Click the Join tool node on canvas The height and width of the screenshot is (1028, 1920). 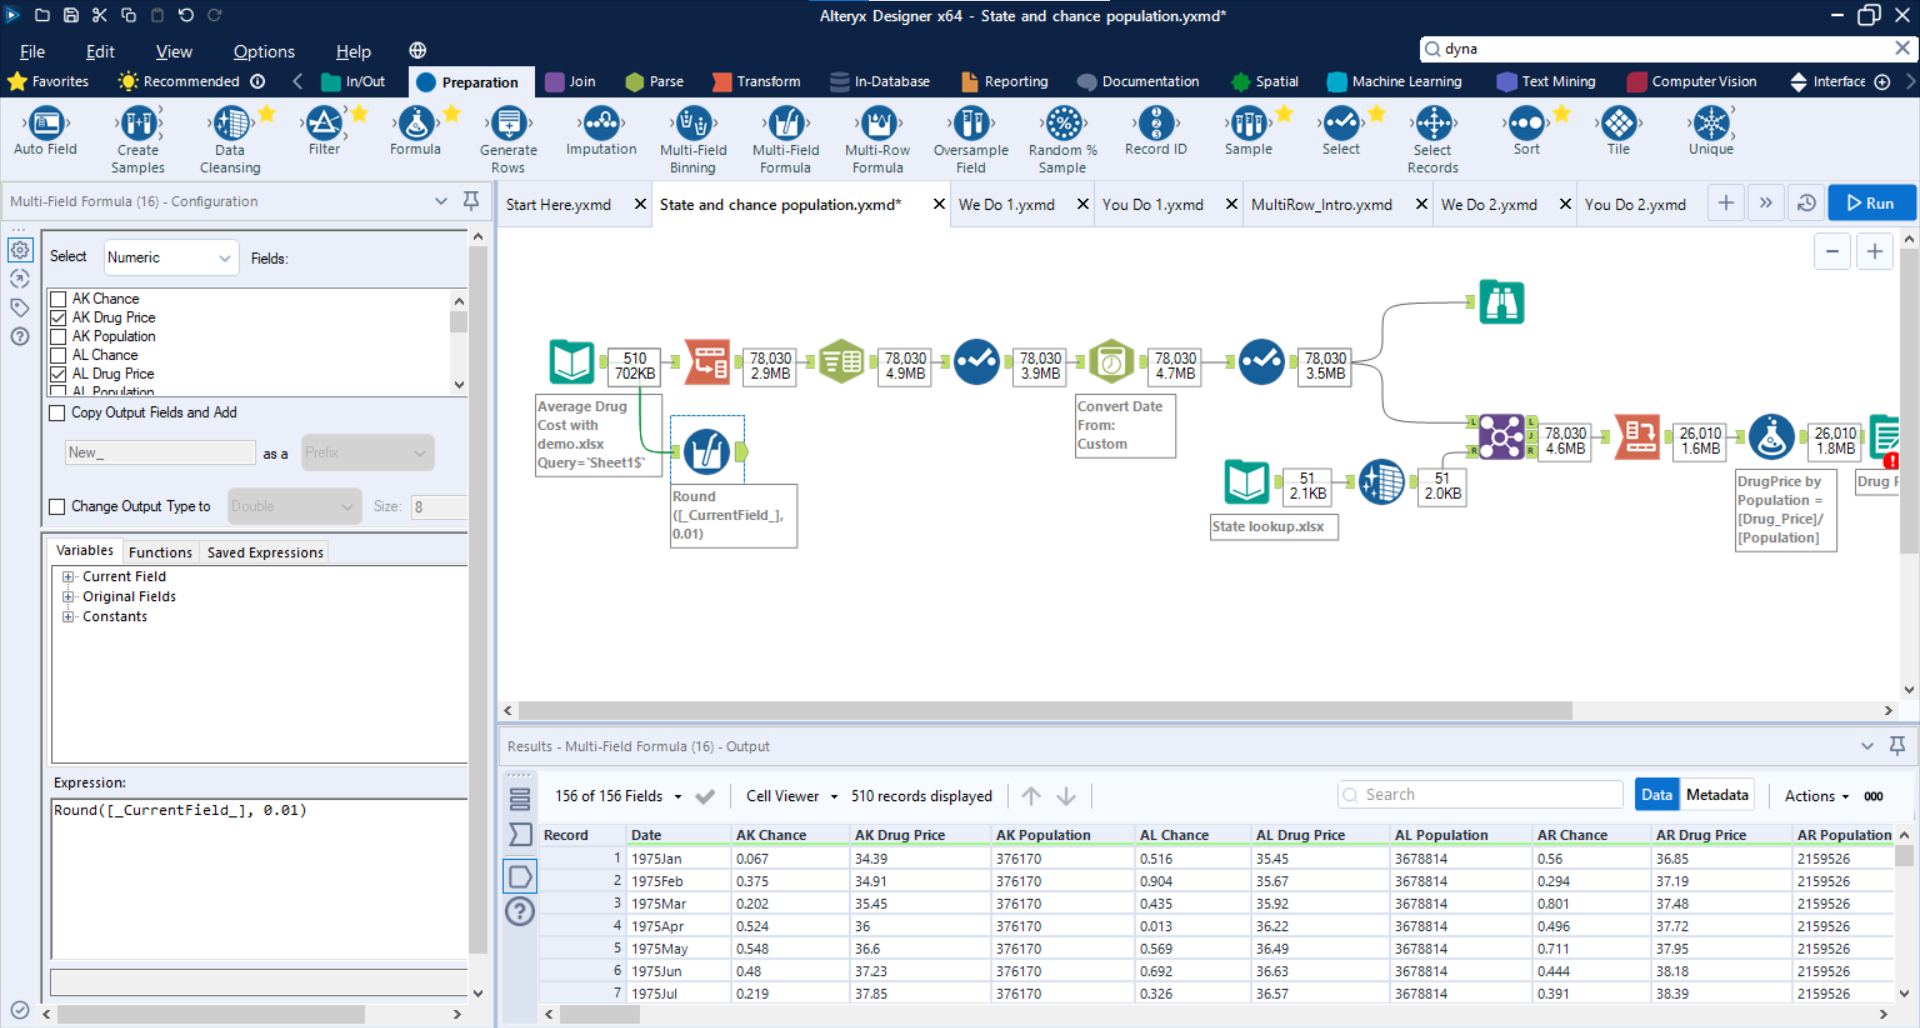1501,437
